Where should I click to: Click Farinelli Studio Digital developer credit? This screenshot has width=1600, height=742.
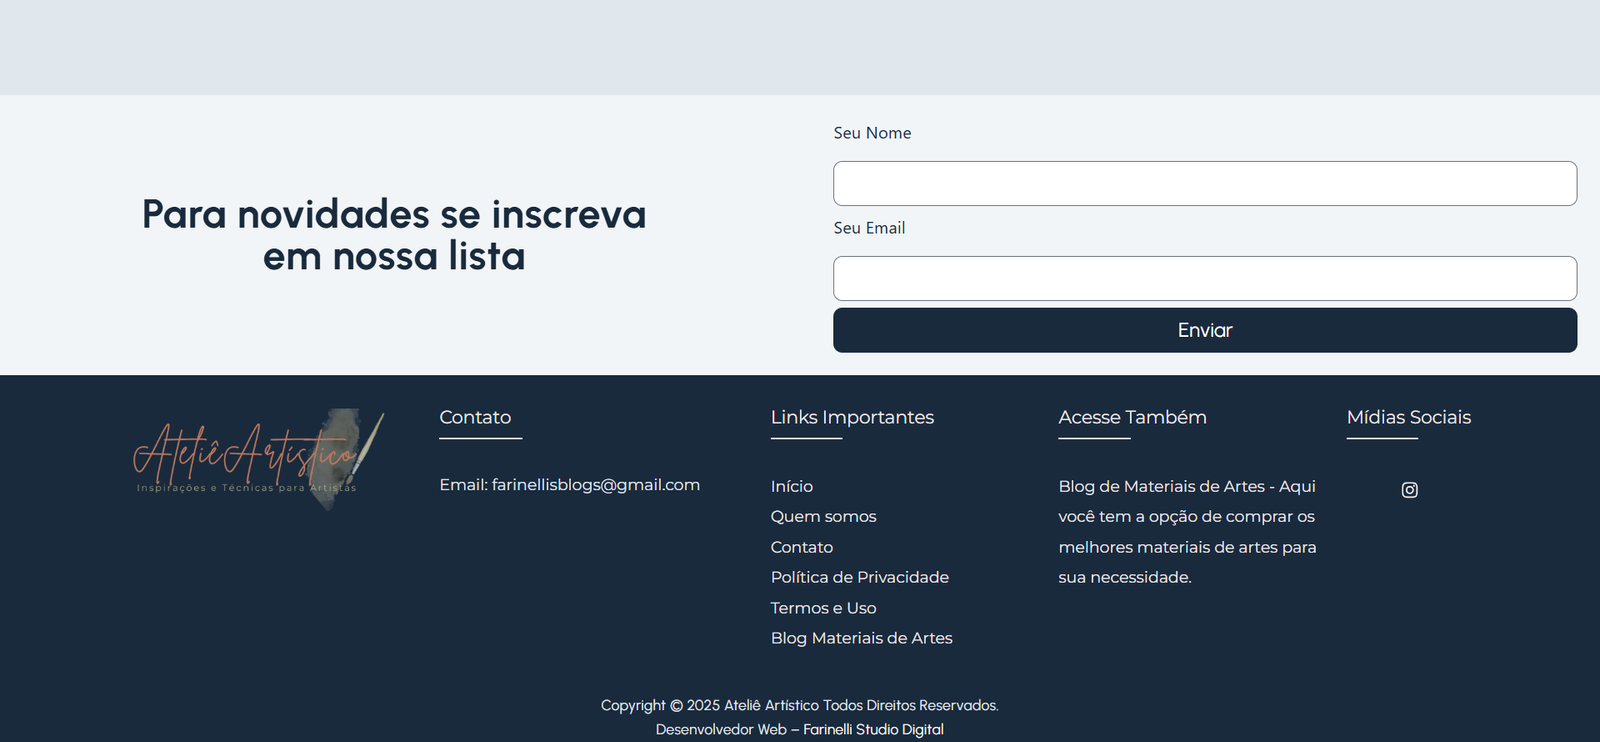point(873,730)
